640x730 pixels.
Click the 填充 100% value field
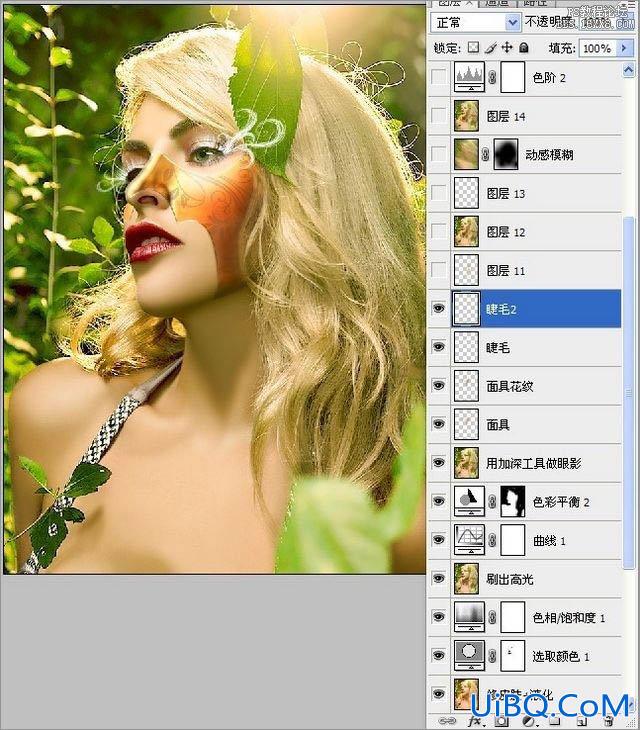(x=597, y=48)
